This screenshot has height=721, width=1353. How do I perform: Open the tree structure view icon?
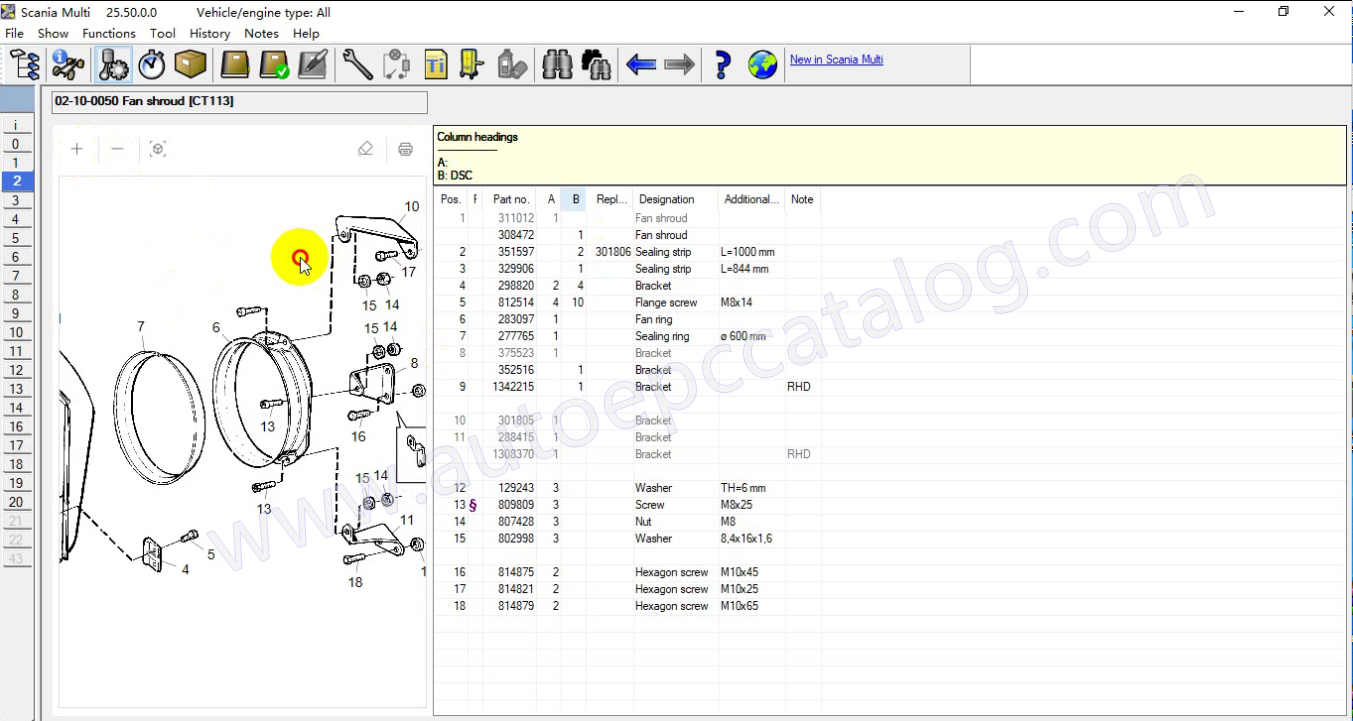coord(25,65)
